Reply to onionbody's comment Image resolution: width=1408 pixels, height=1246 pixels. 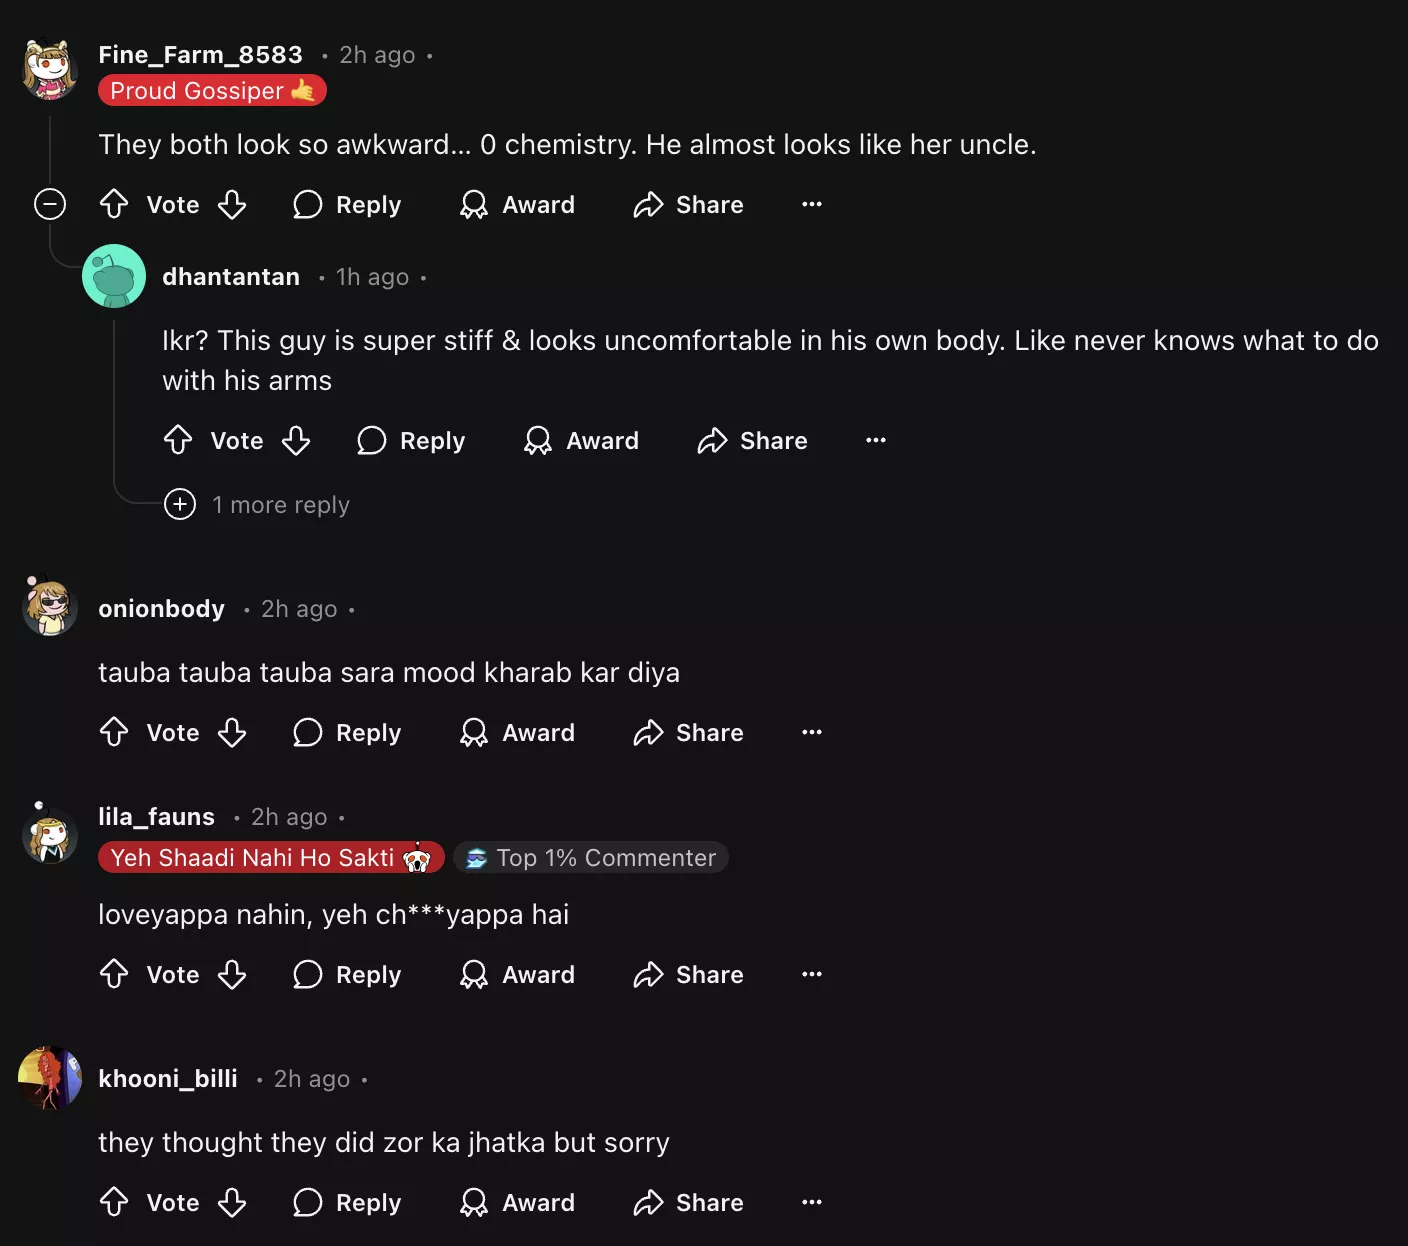[x=347, y=733]
